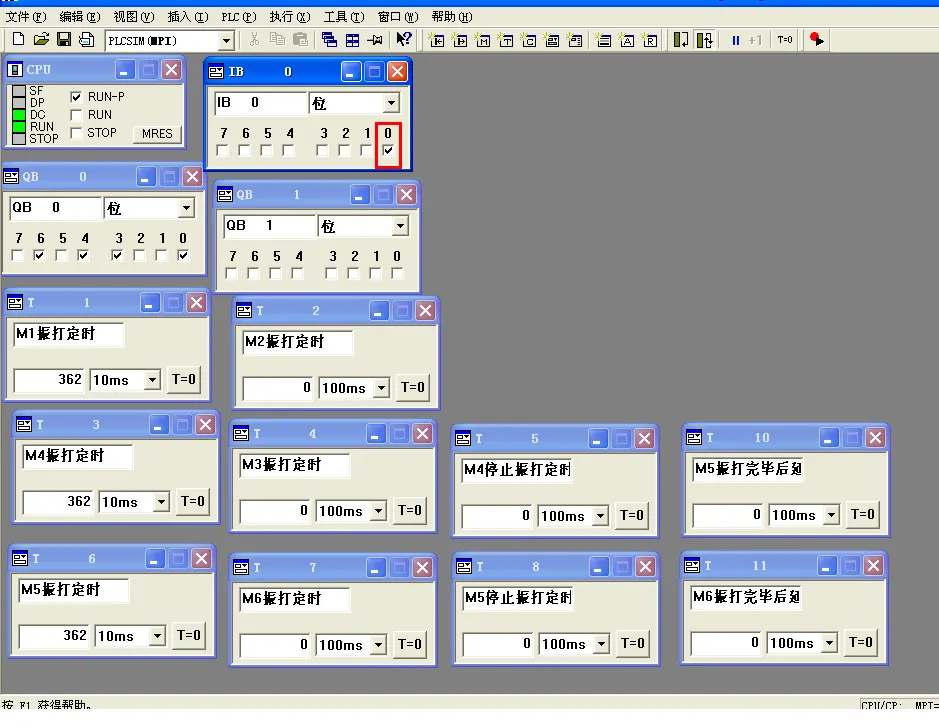Image resolution: width=939 pixels, height=728 pixels.
Task: Open the format dropdown in IB 0 window
Action: click(391, 103)
